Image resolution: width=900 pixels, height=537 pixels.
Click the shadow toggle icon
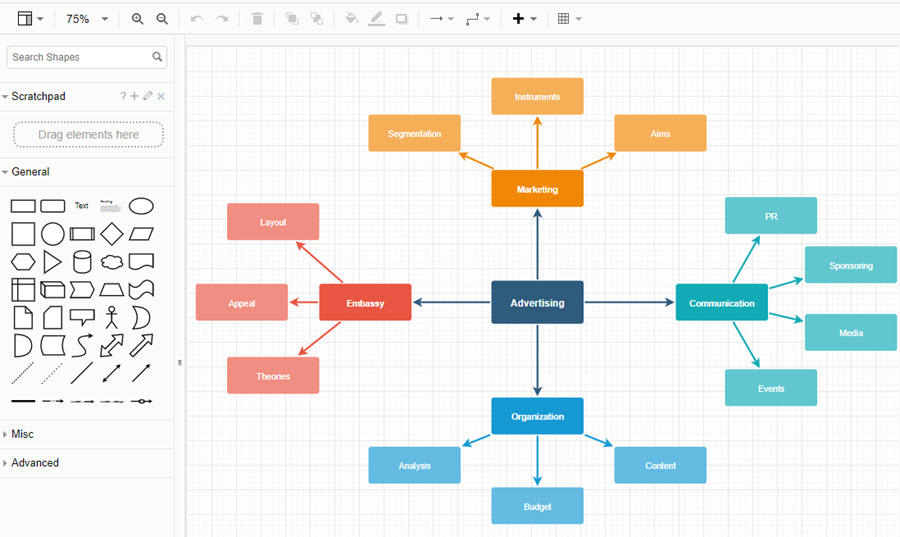(402, 19)
